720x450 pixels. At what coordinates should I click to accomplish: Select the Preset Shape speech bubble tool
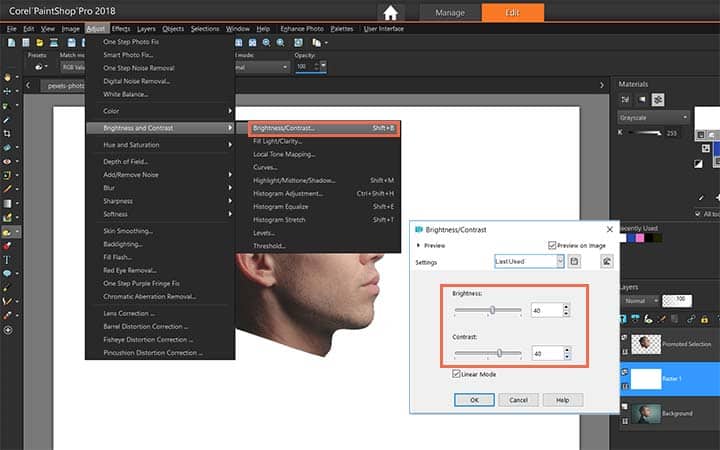click(7, 273)
